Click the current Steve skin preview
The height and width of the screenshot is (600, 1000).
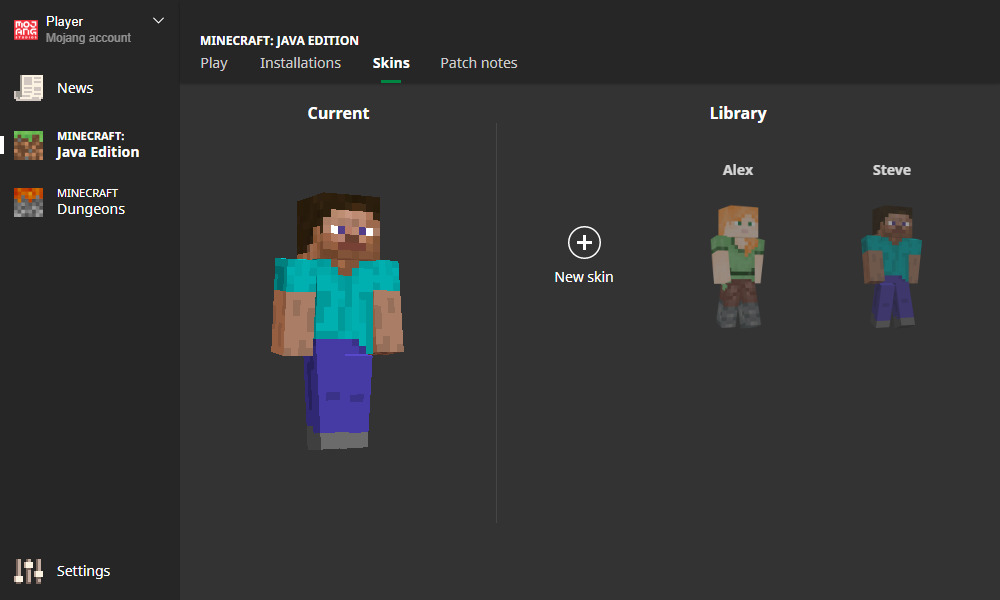click(337, 321)
